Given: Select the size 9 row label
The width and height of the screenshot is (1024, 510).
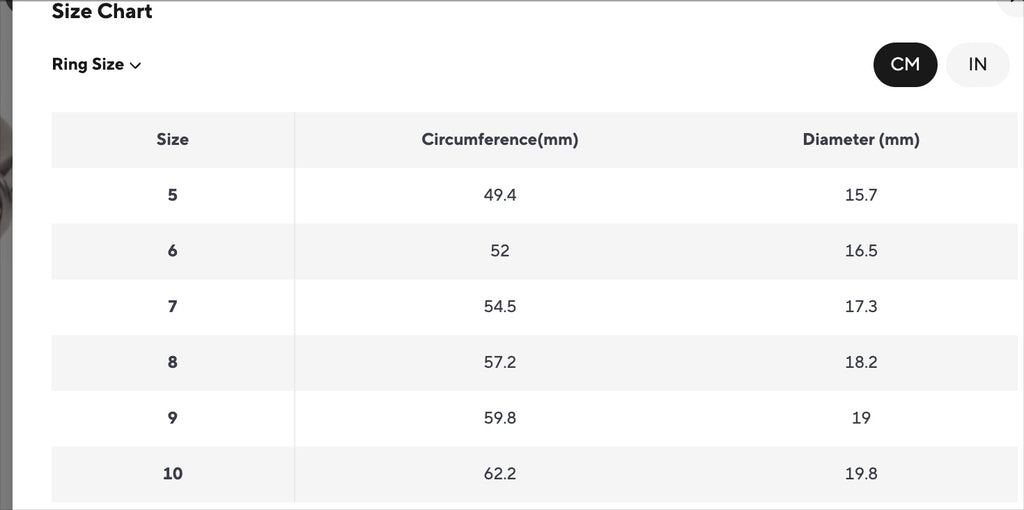Looking at the screenshot, I should coord(172,418).
